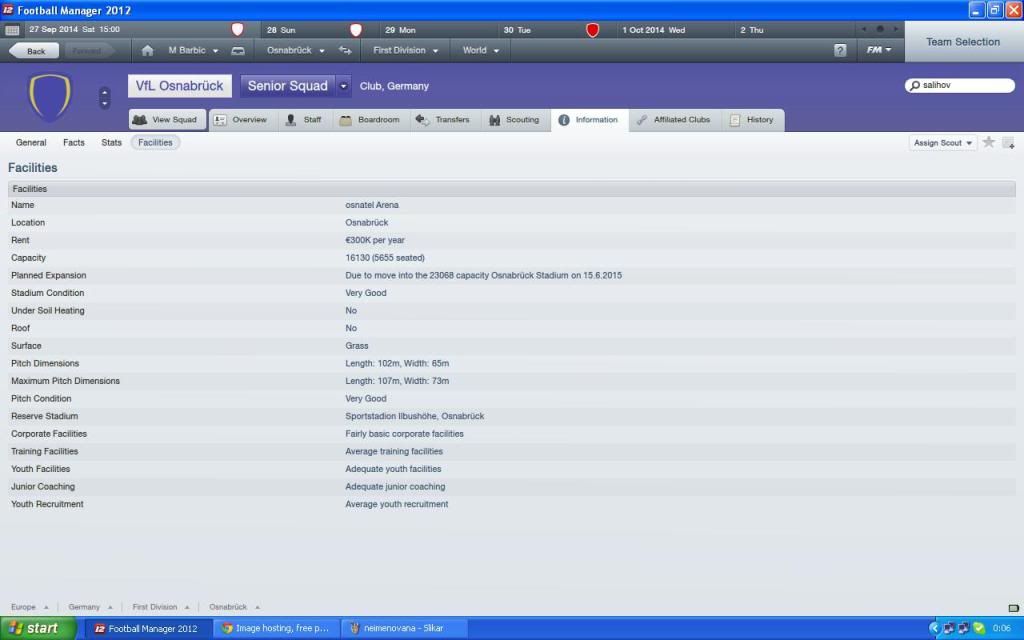1024x640 pixels.
Task: Click the VfL Osnabrück club badge
Action: tap(50, 97)
